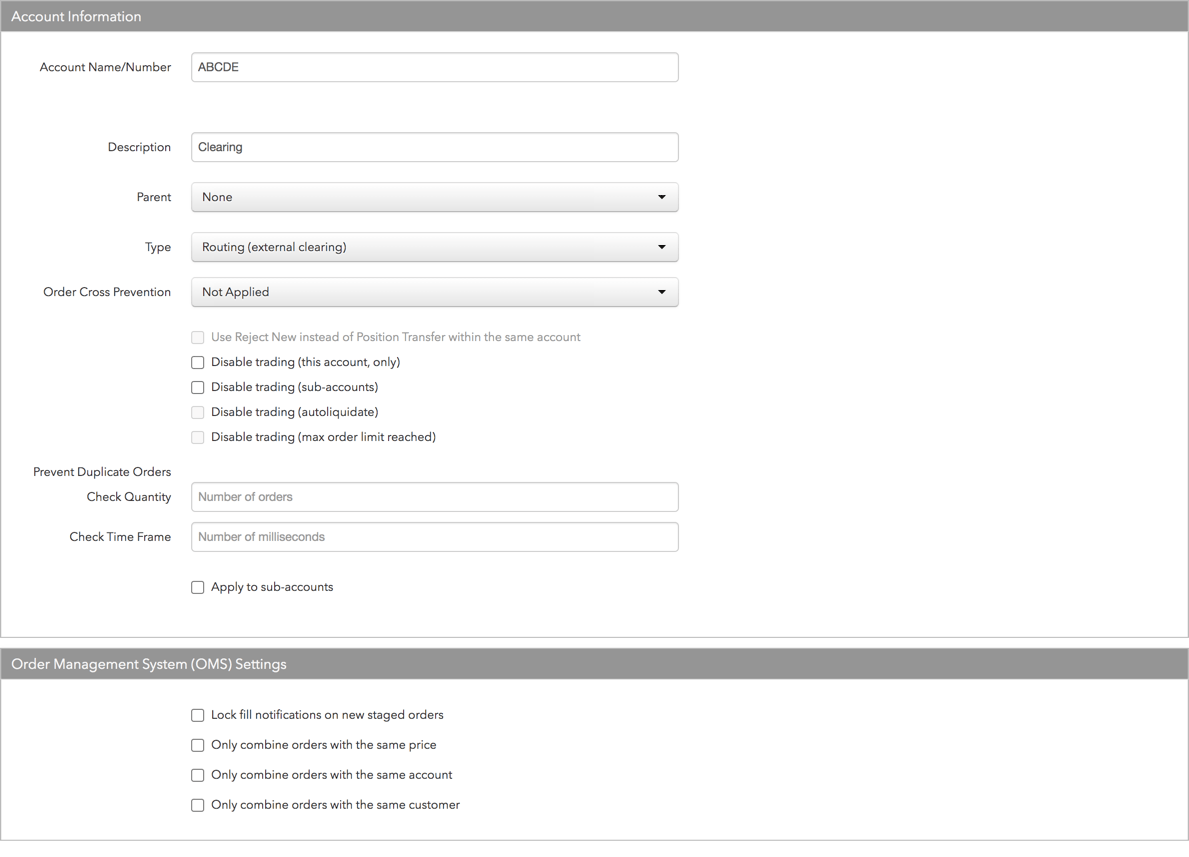This screenshot has width=1189, height=857.
Task: Toggle Use Reject New instead of Position Transfer
Action: point(198,337)
